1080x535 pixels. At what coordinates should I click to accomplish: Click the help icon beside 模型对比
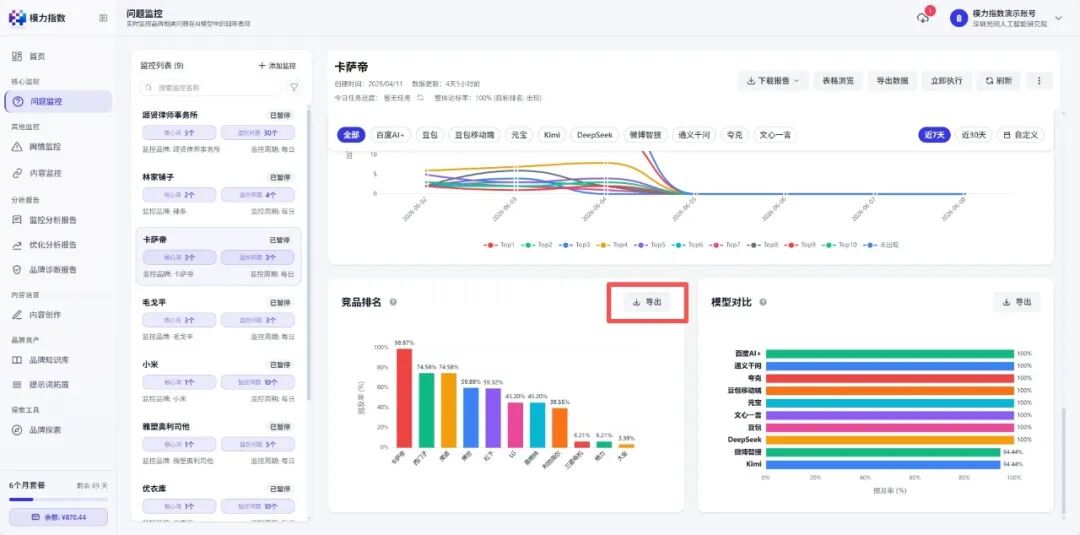[x=763, y=302]
